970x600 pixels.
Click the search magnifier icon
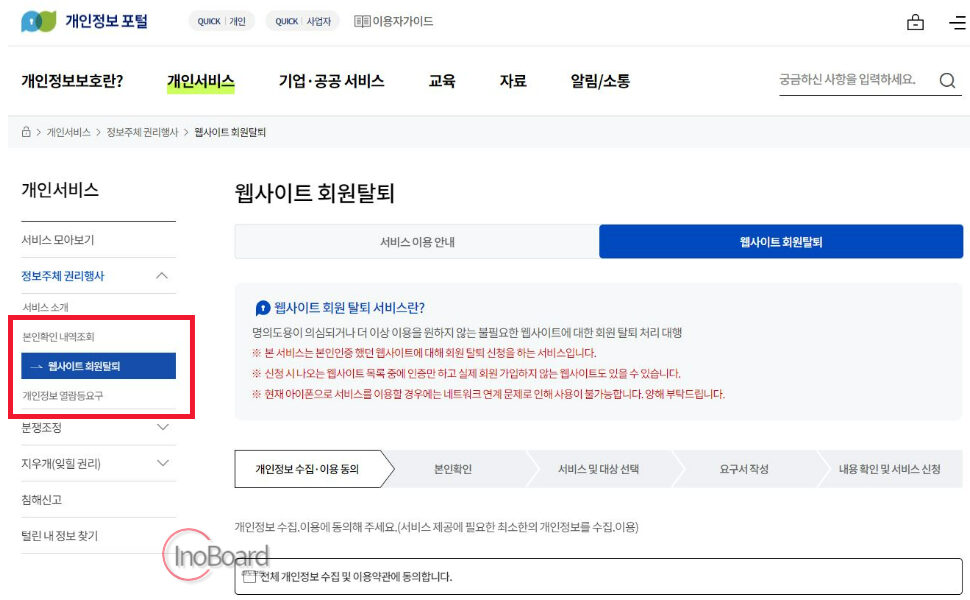click(x=947, y=80)
